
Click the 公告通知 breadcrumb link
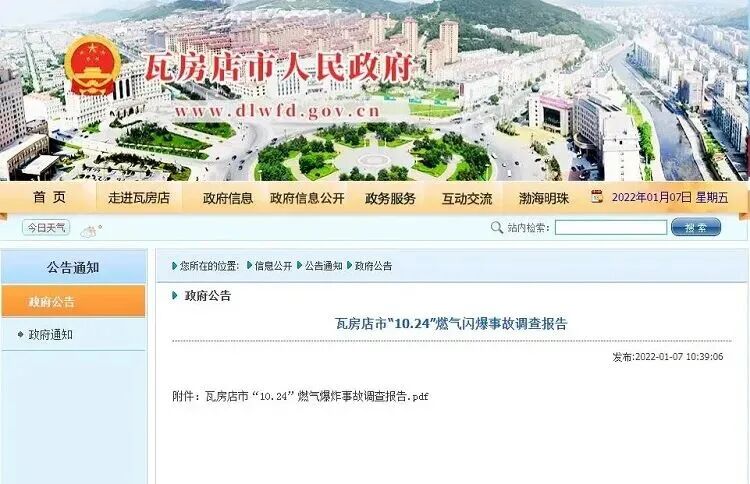tap(324, 266)
